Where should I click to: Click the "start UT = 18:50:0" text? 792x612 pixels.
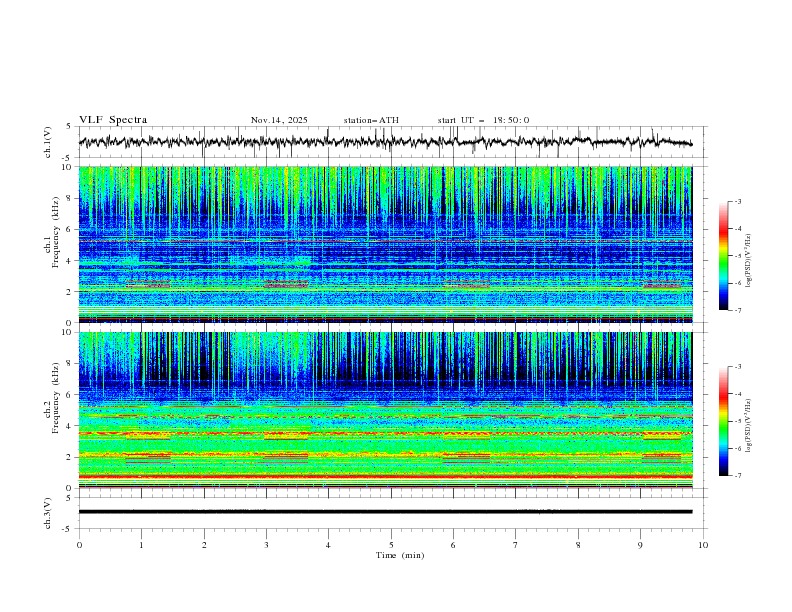point(483,120)
